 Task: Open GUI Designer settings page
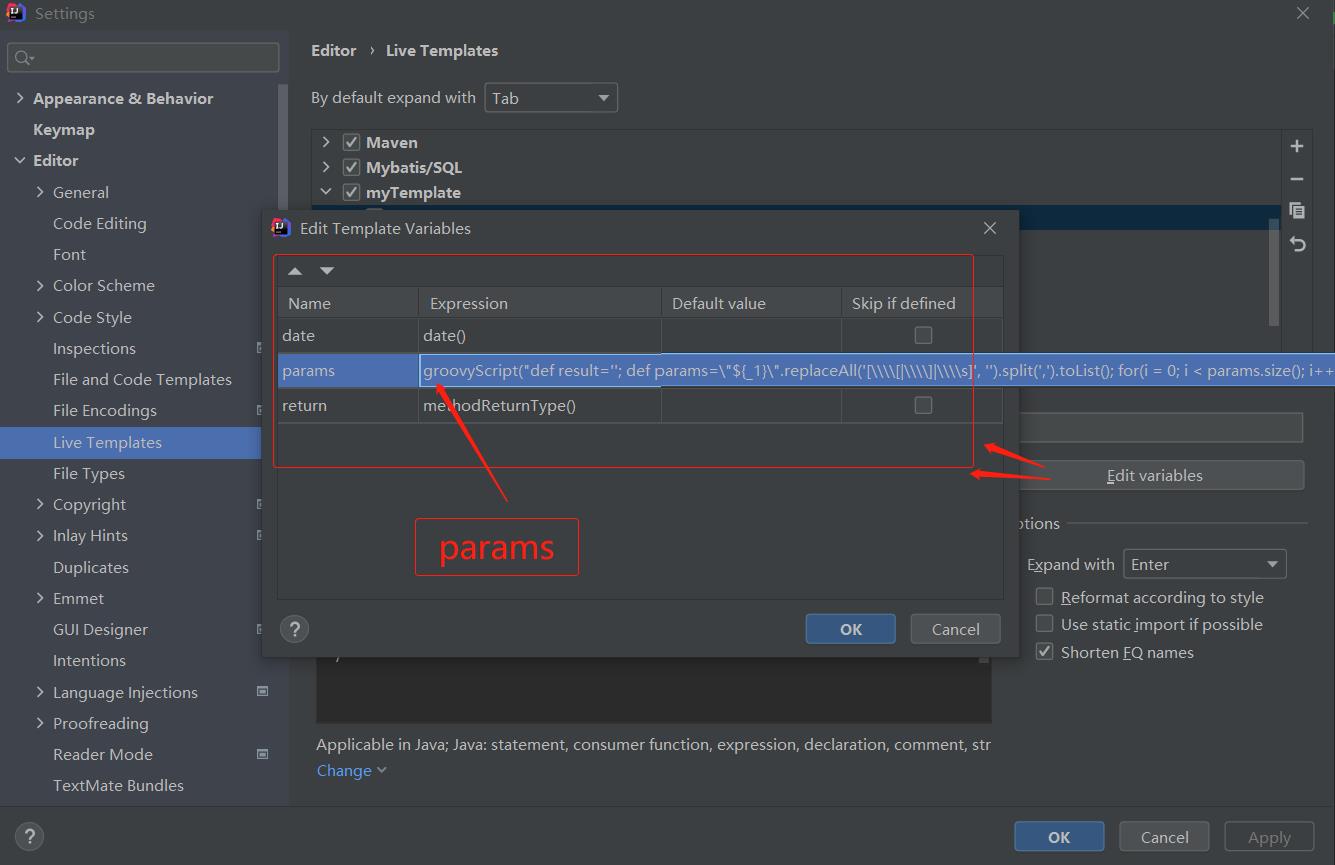click(x=100, y=629)
